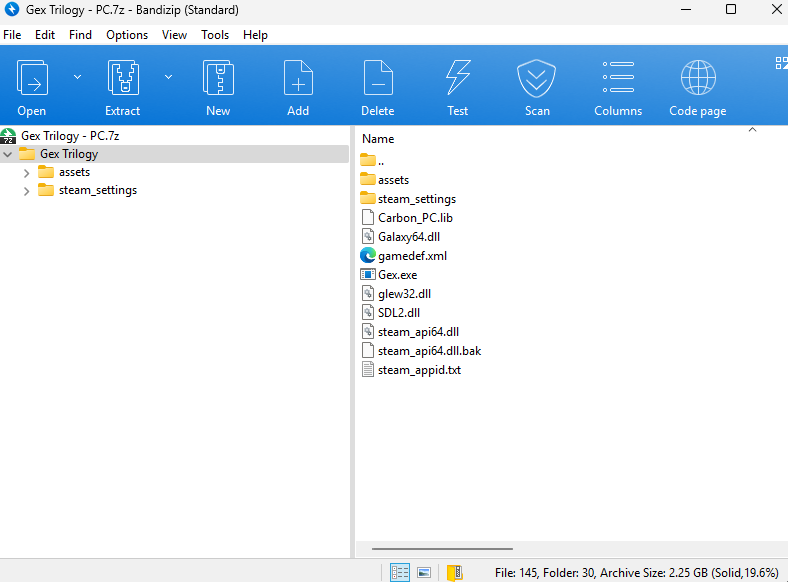
Task: Open the dropdown arrow beside Open
Action: (x=77, y=77)
